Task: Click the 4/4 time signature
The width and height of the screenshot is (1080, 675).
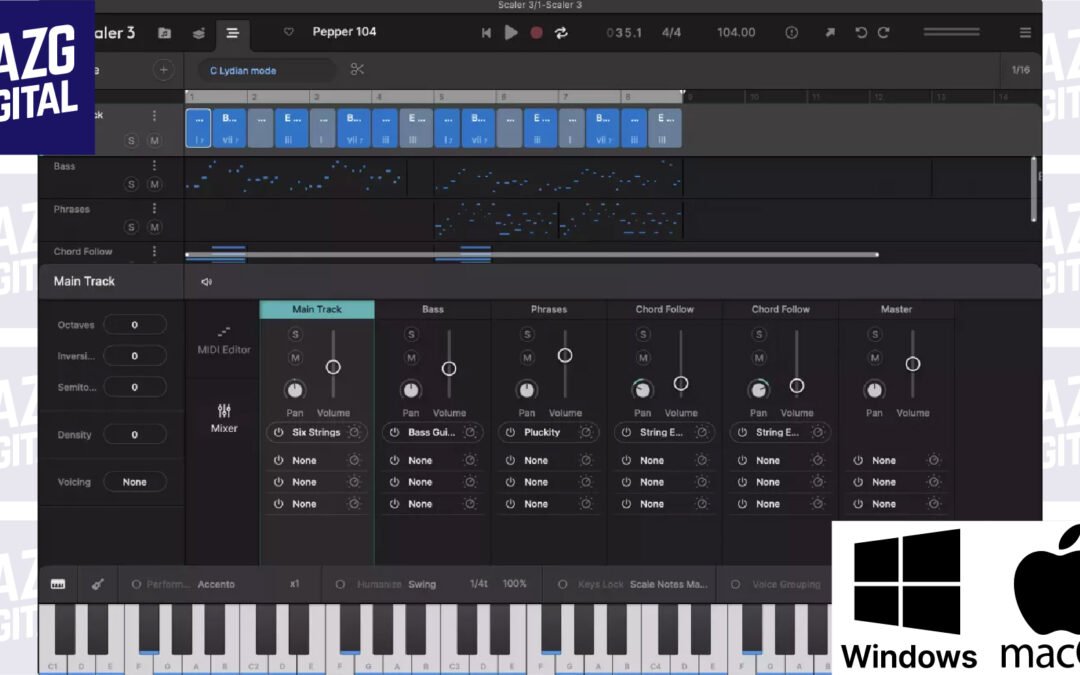Action: [671, 32]
